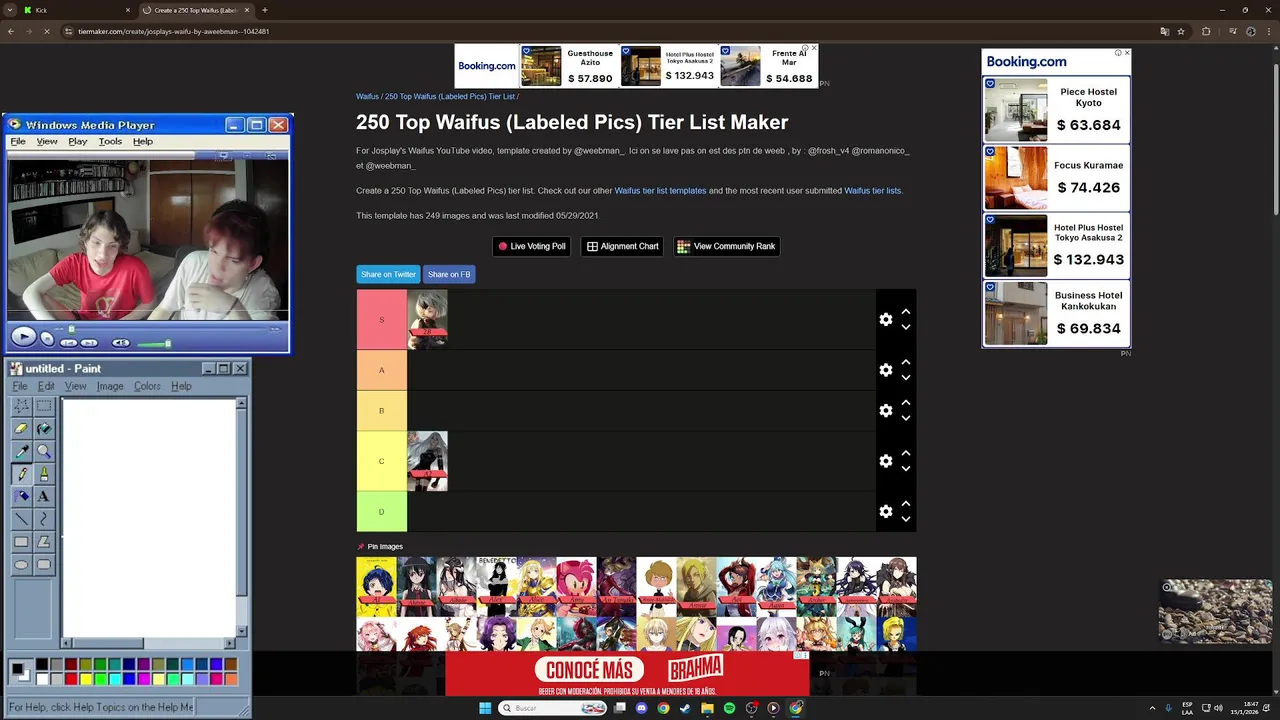
Task: Click Share on FB button
Action: (x=449, y=274)
